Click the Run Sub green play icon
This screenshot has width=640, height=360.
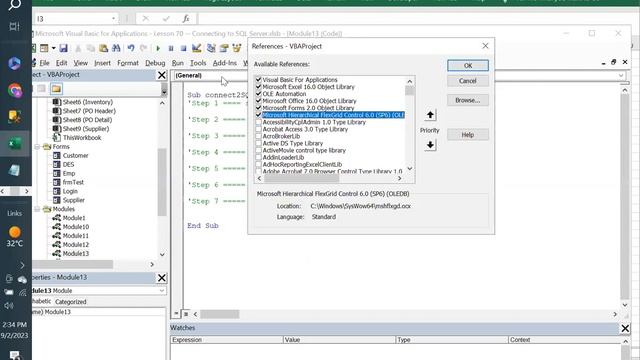pyautogui.click(x=158, y=49)
